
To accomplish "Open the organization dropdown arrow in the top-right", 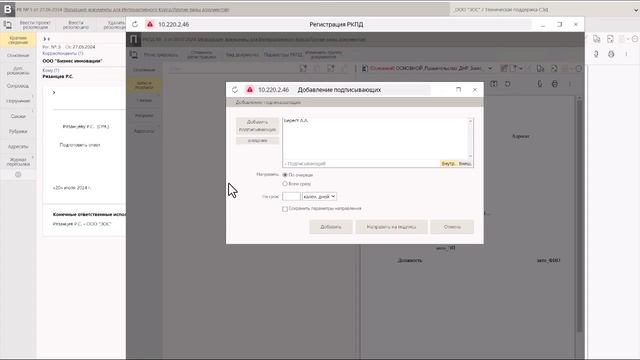I will pos(636,10).
